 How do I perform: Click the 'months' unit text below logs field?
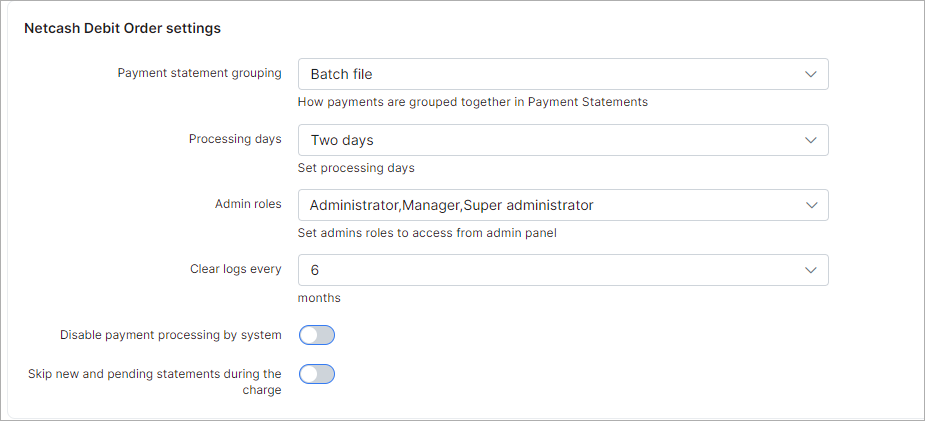319,298
